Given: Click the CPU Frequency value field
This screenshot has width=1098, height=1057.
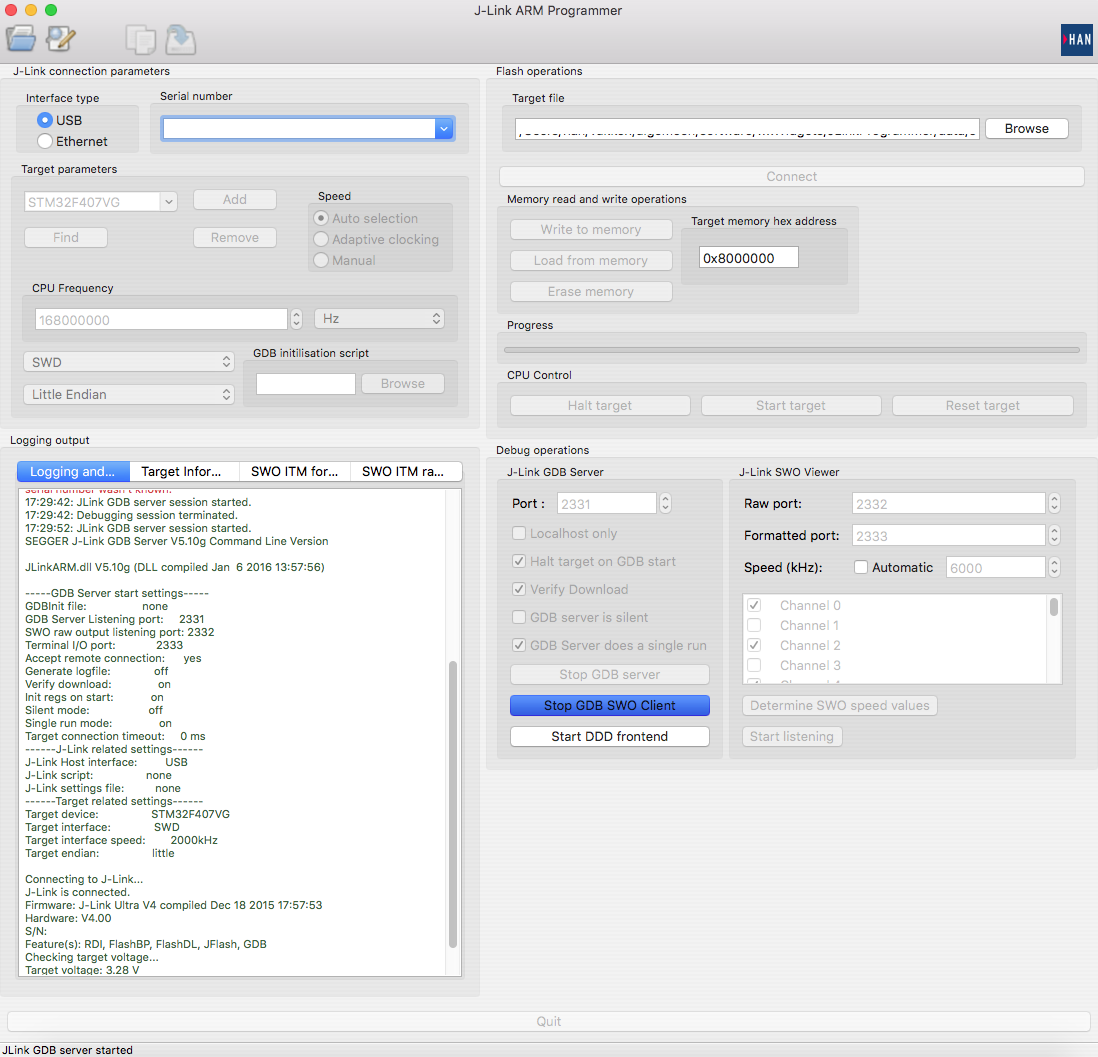Looking at the screenshot, I should point(161,319).
